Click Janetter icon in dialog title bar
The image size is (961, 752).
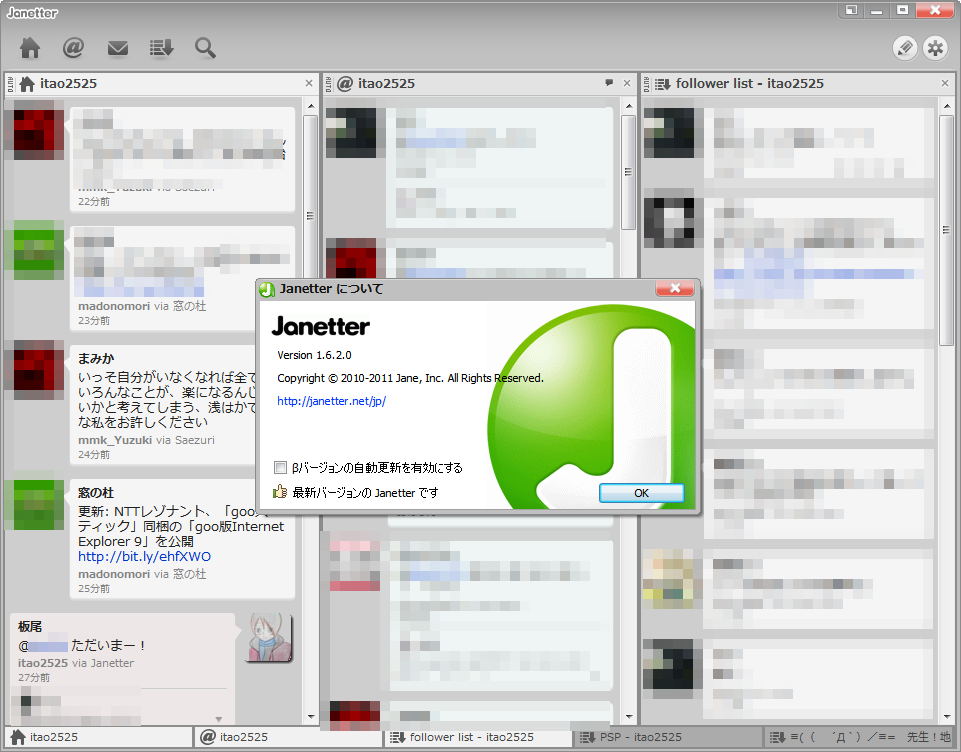coord(267,289)
